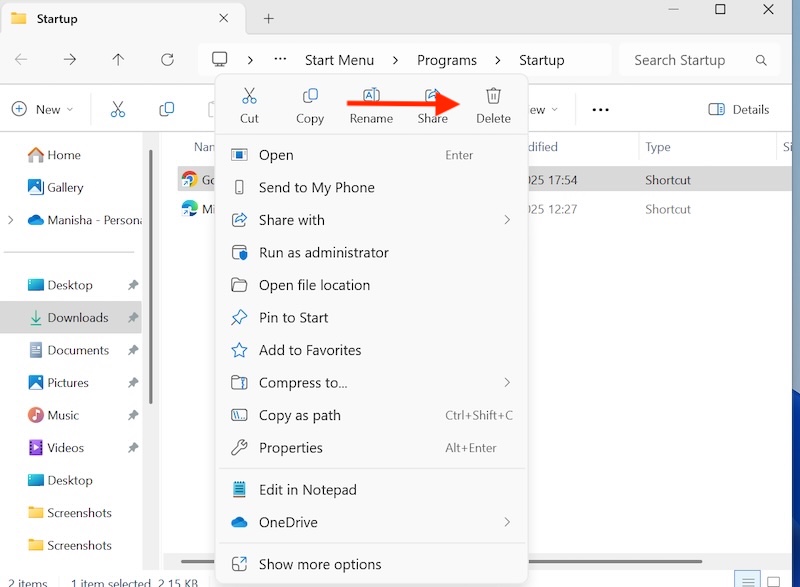Navigate to Programs via the breadcrumb
The height and width of the screenshot is (587, 800).
point(447,60)
